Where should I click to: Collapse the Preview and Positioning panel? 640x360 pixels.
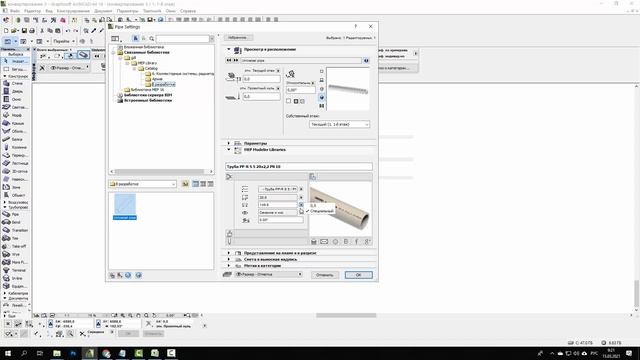[x=229, y=49]
